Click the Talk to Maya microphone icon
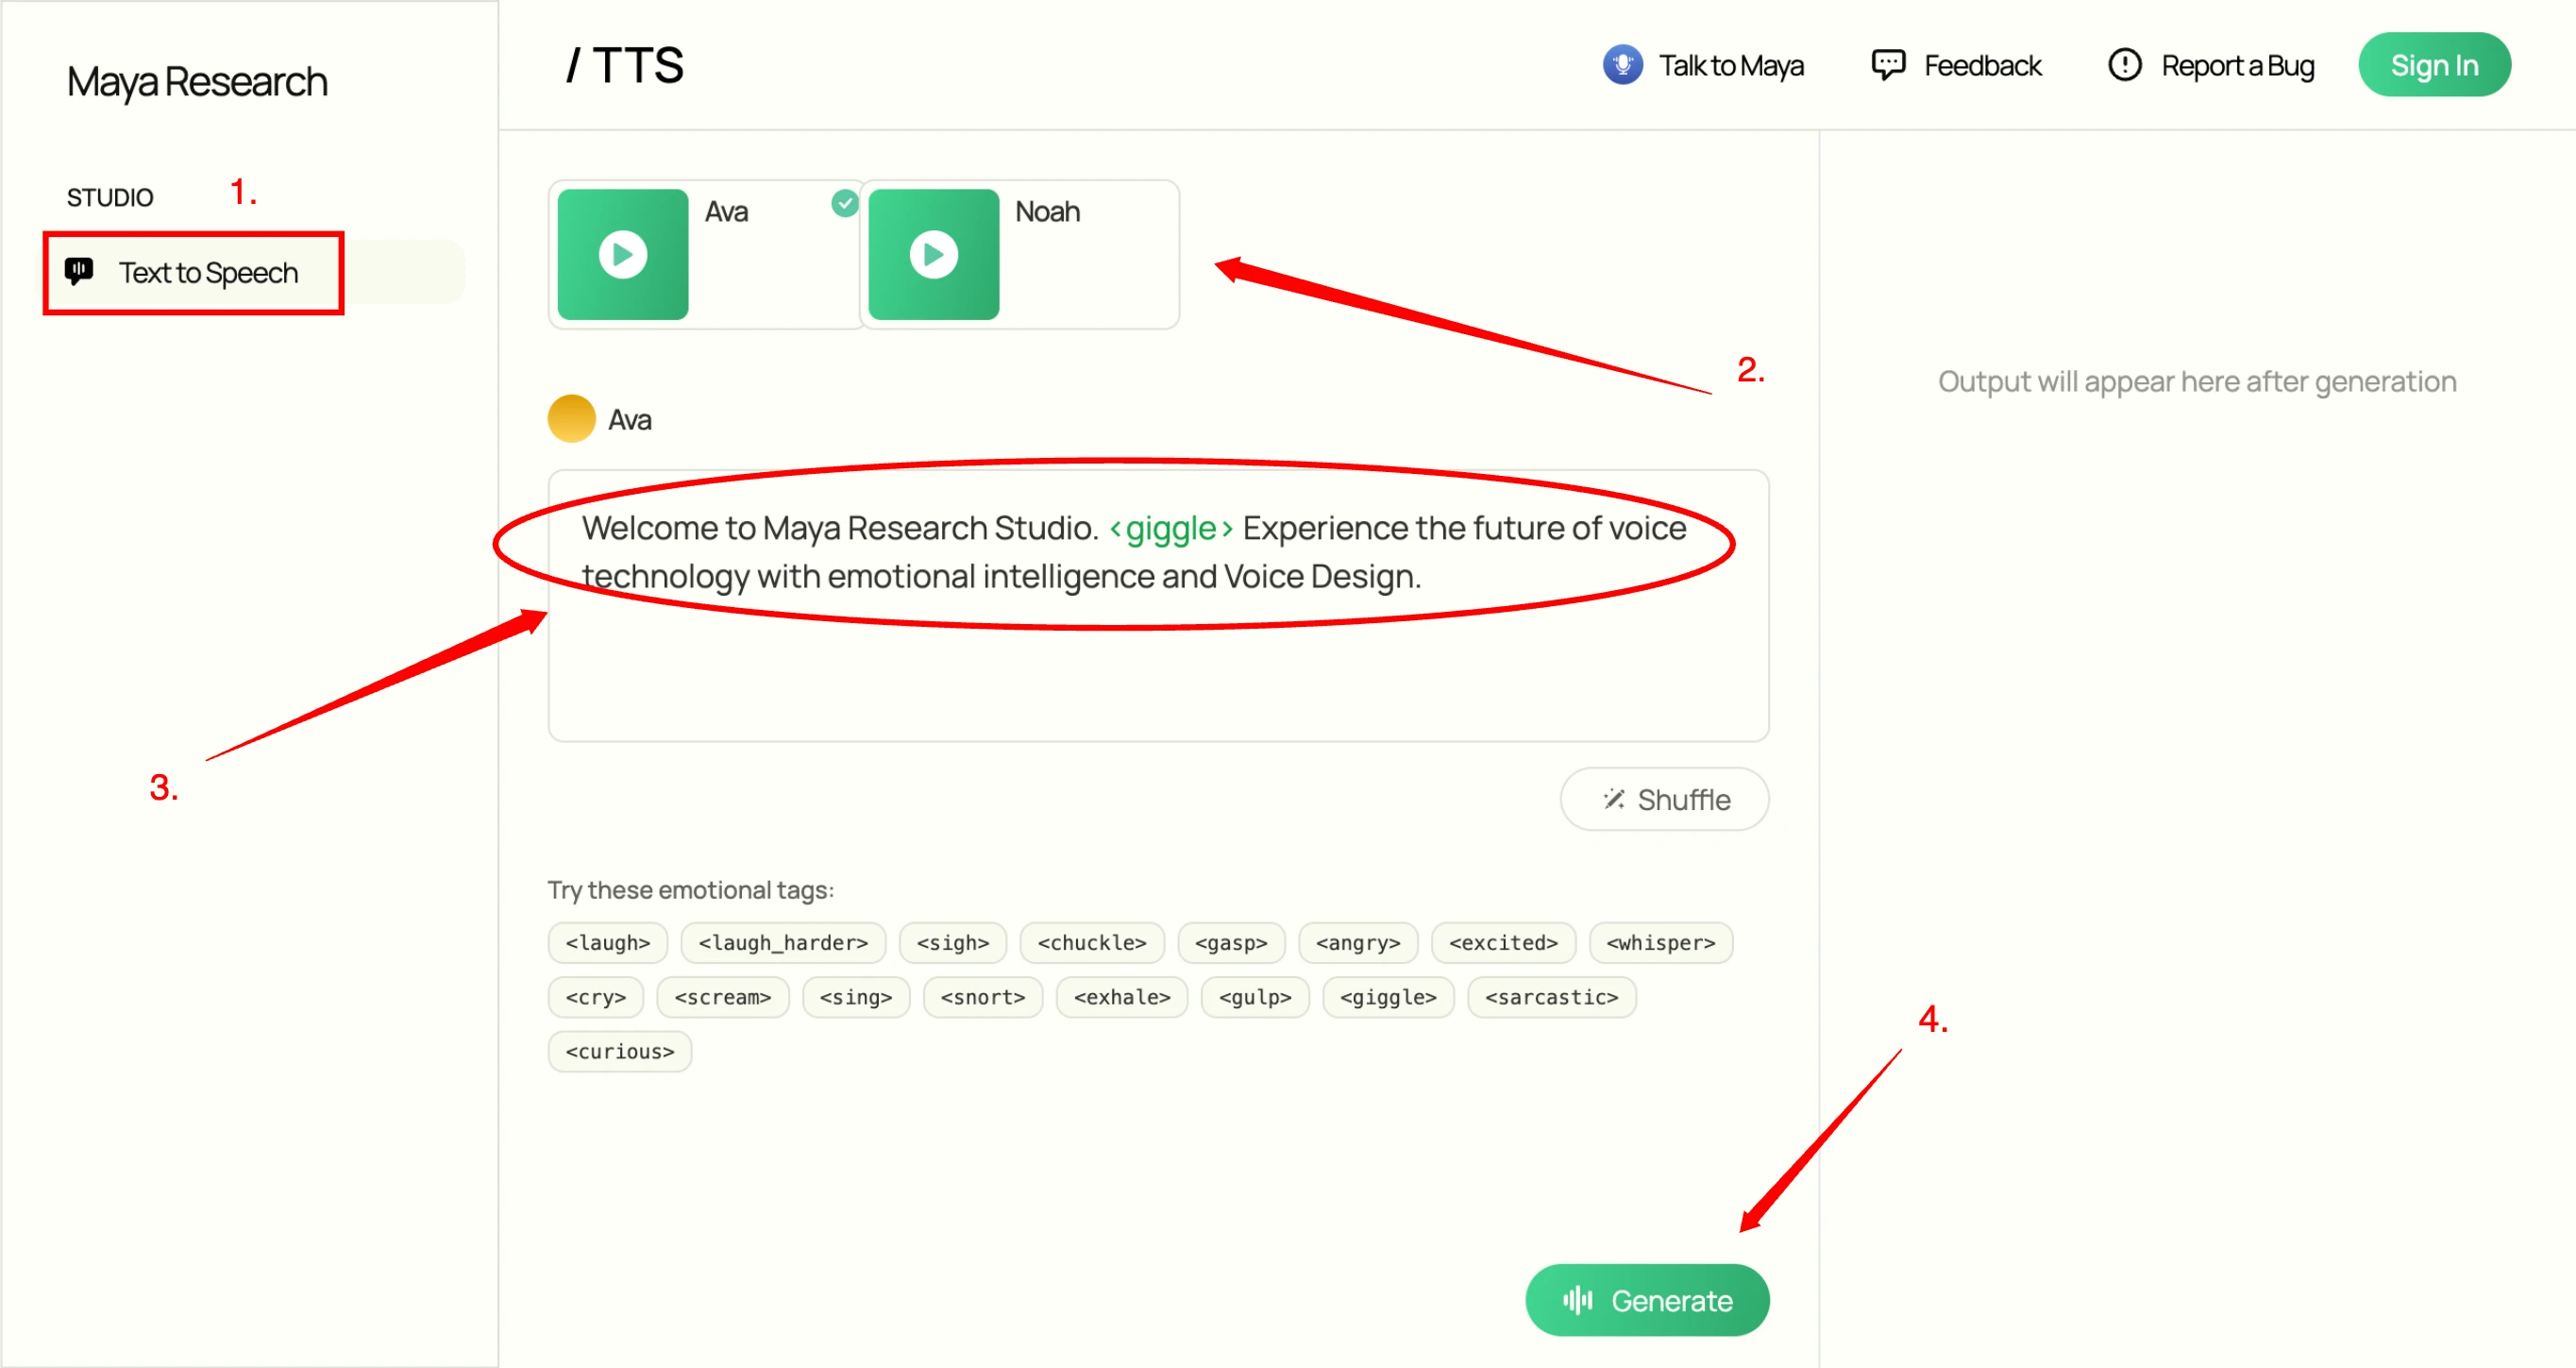The image size is (2576, 1368). (x=1622, y=65)
